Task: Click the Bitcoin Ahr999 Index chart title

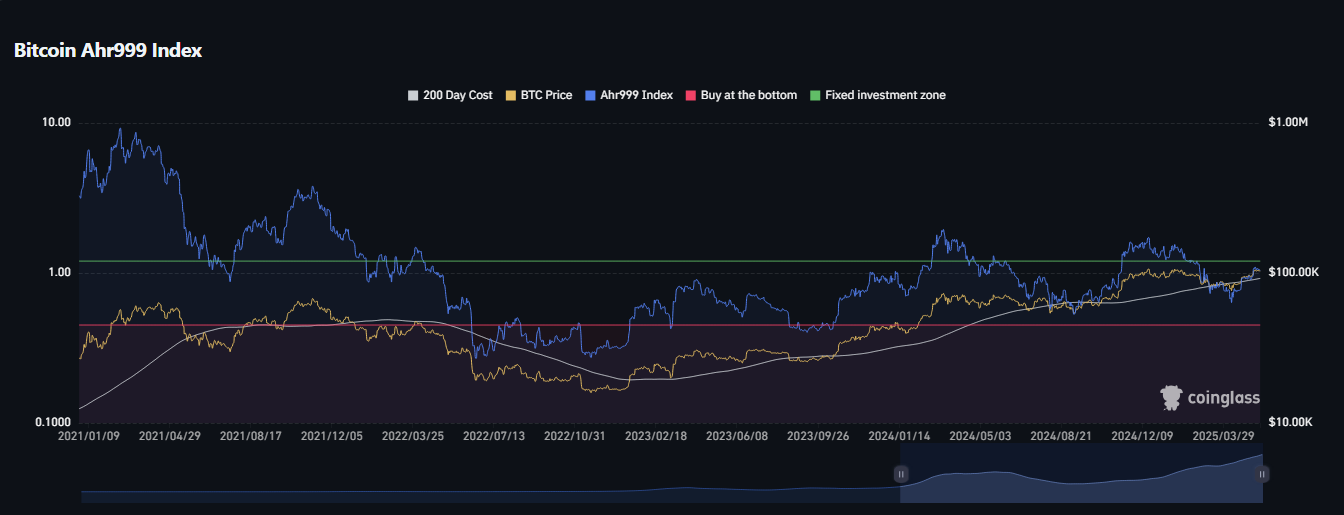Action: [x=108, y=50]
